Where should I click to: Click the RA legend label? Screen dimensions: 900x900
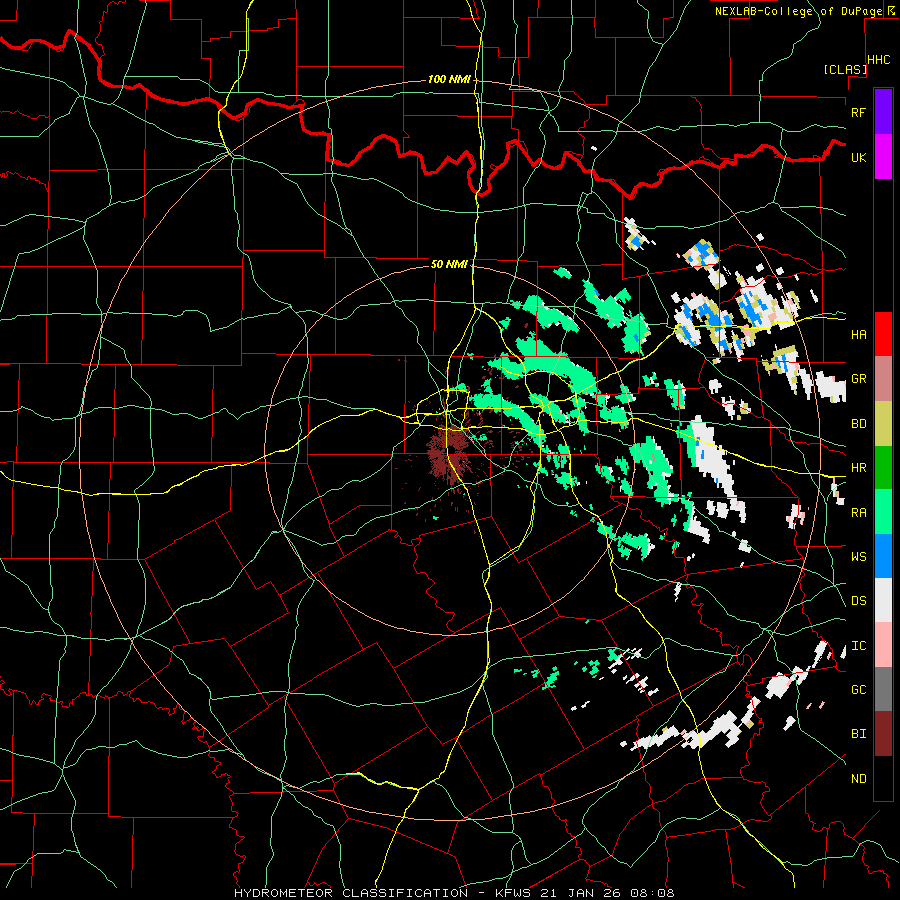pos(858,512)
